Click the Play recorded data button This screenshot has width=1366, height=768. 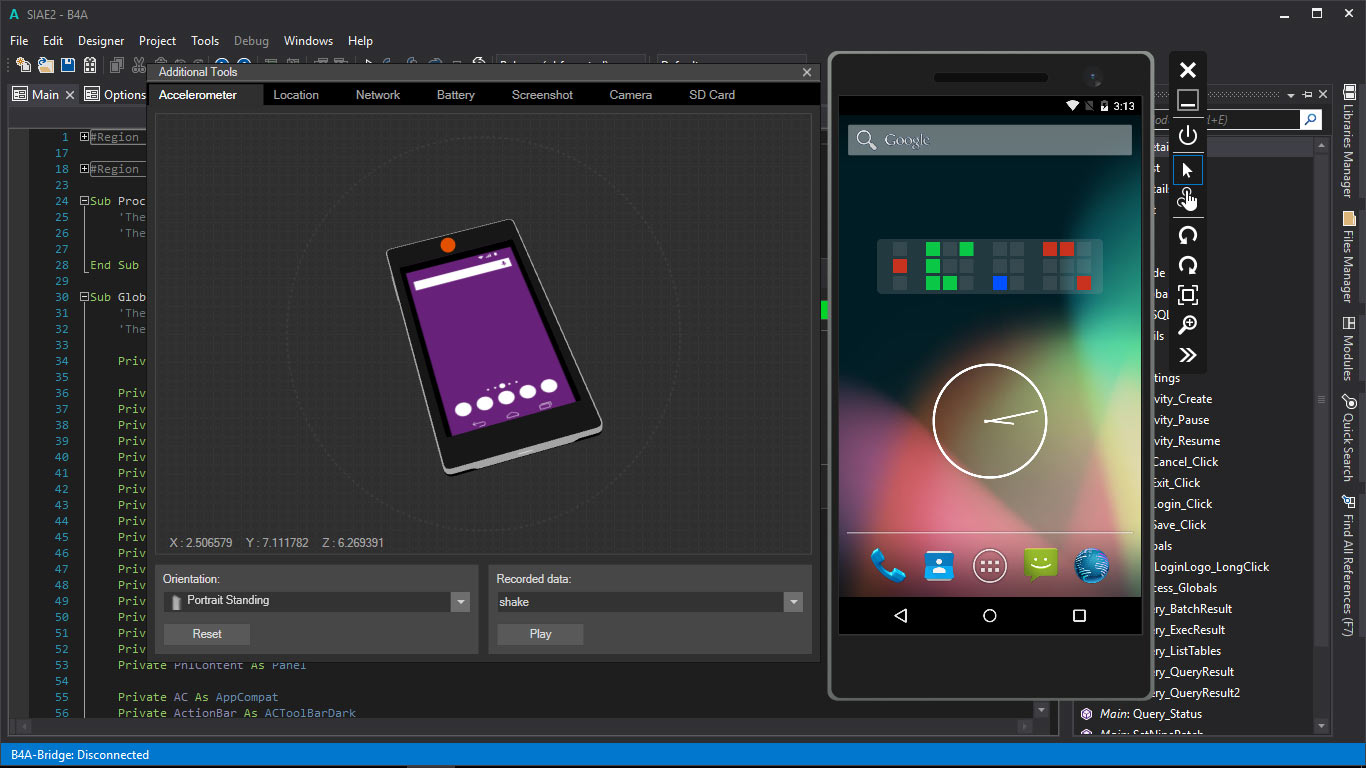pos(540,634)
